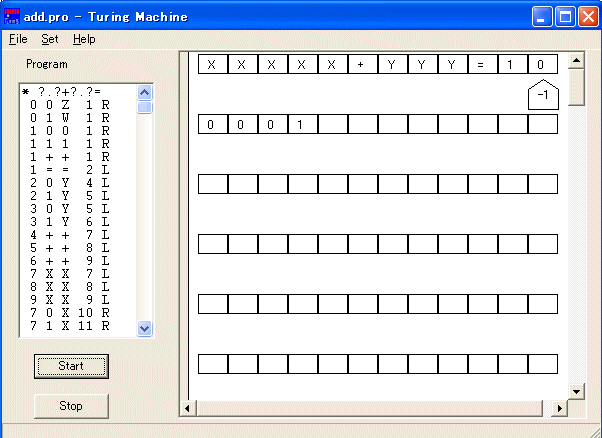
Task: Select the program line '1 = = 2 L'
Action: tap(70, 170)
